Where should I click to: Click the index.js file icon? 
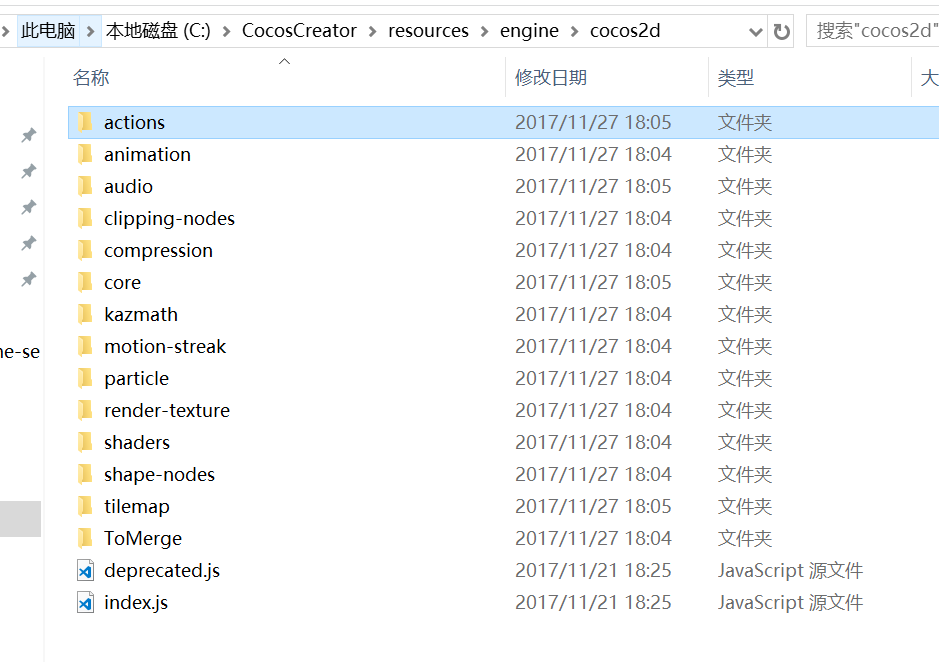coord(85,603)
